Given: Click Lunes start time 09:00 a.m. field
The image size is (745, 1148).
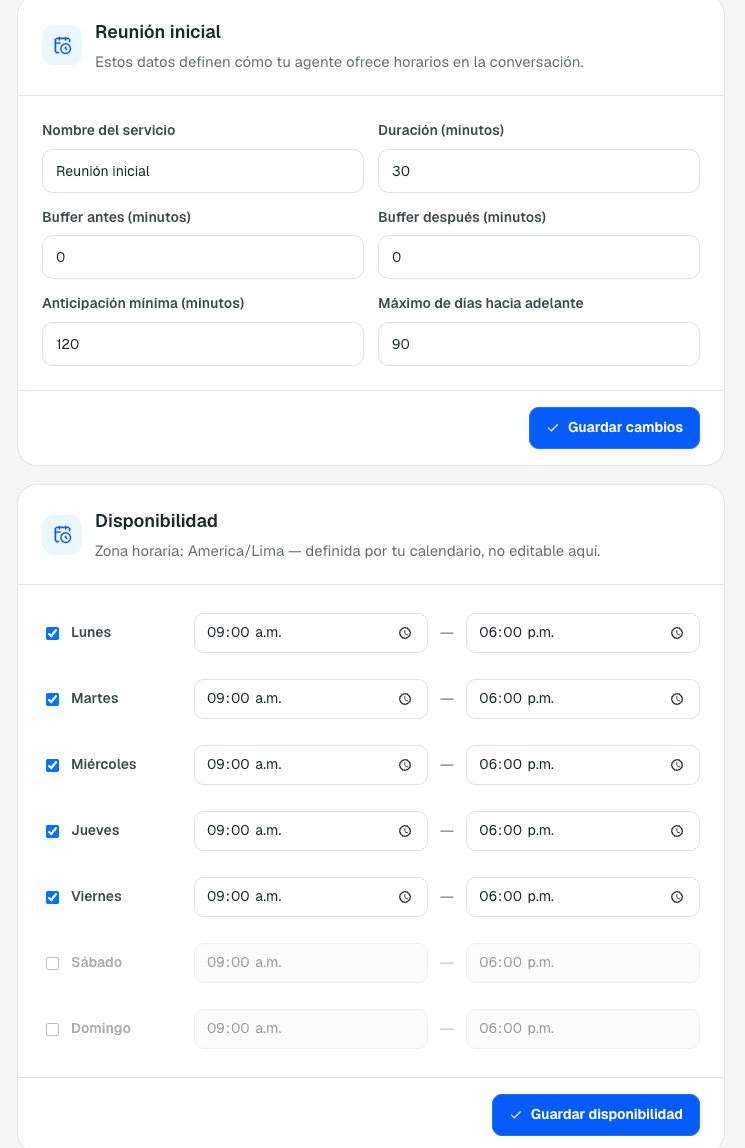Looking at the screenshot, I should 310,633.
